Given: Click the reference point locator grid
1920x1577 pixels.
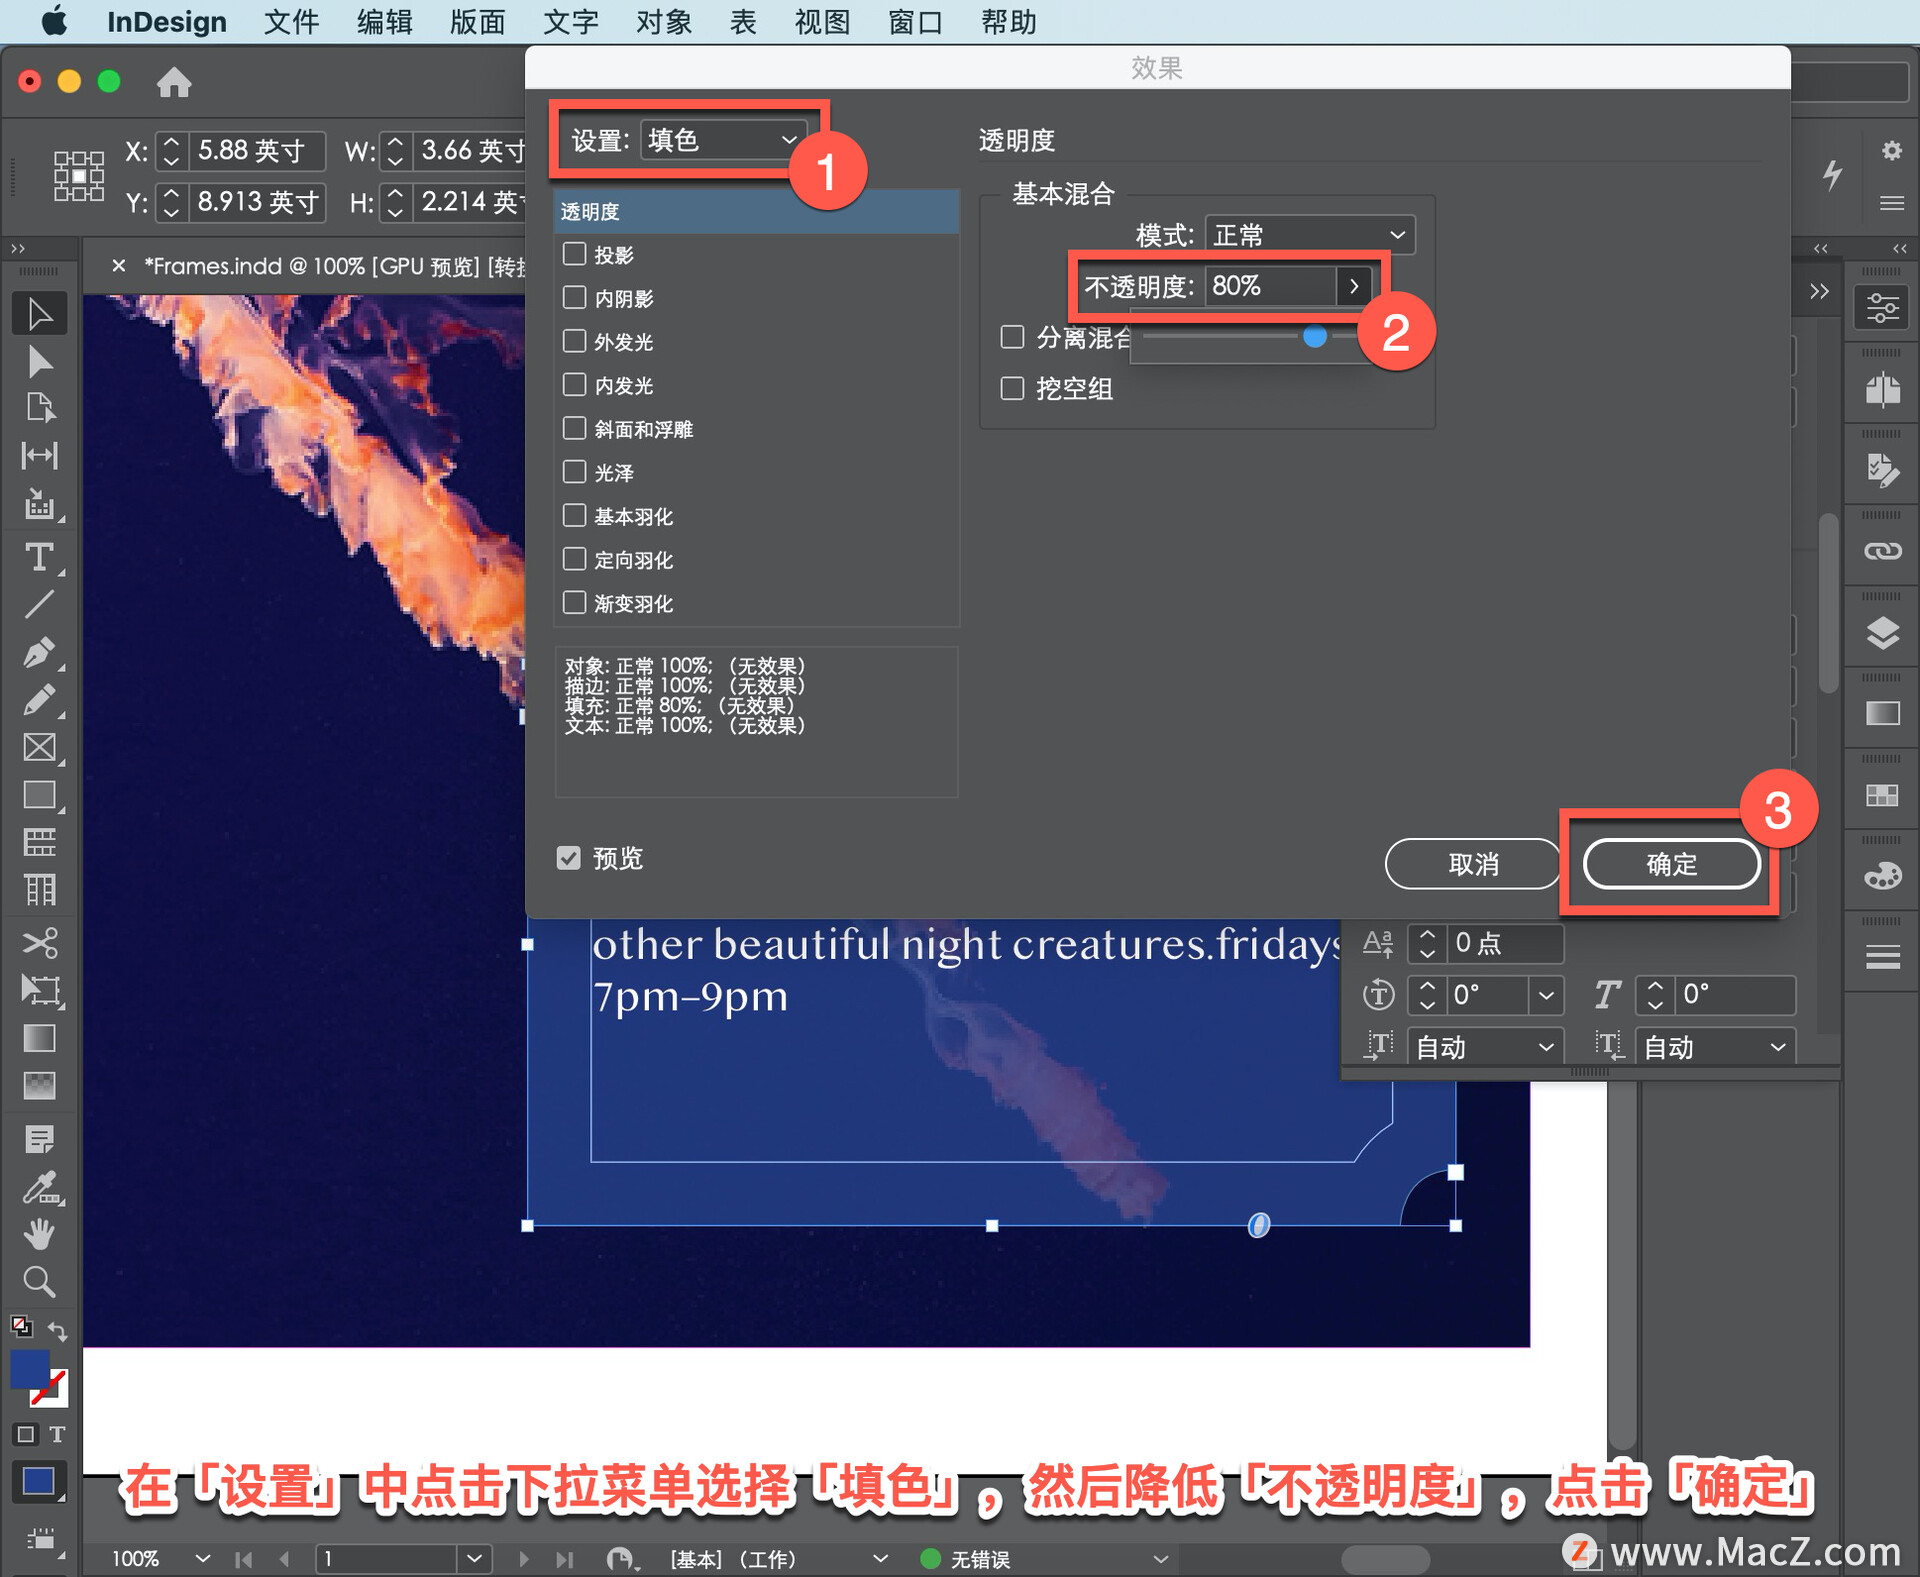Looking at the screenshot, I should (78, 175).
